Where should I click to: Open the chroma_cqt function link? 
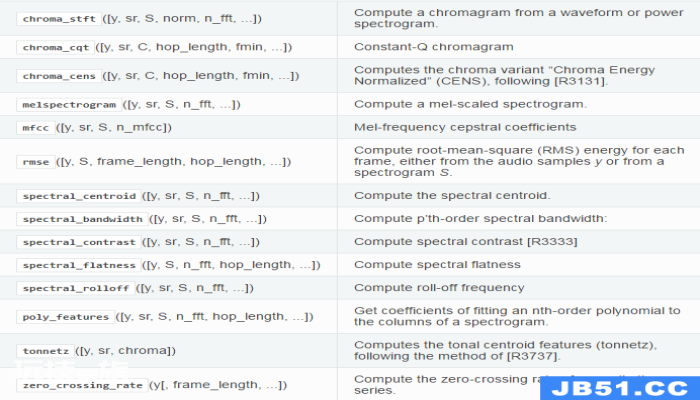(55, 47)
